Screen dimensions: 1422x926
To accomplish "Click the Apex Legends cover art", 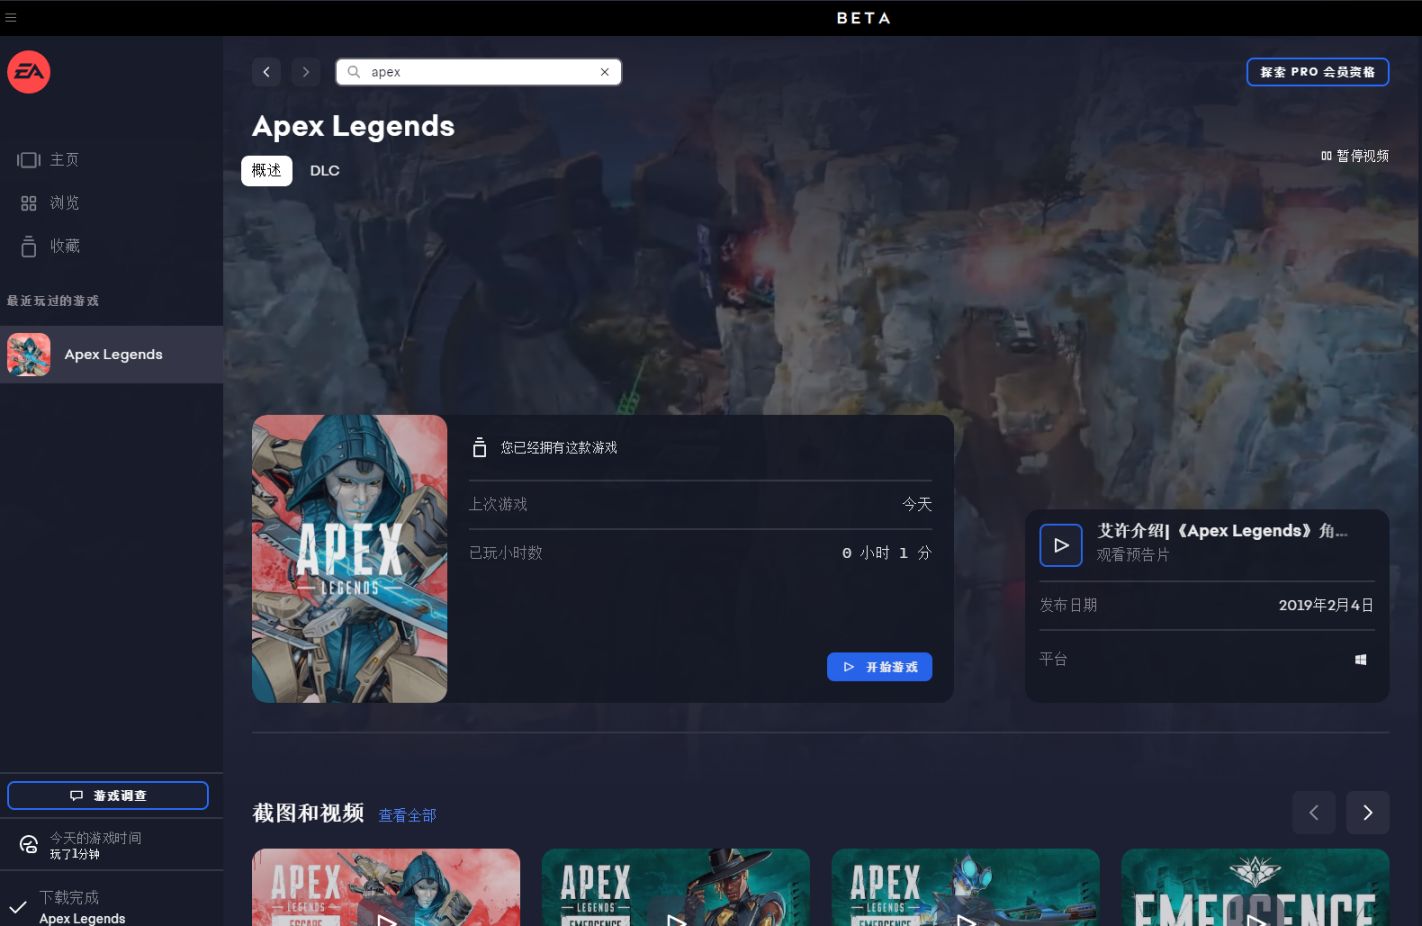I will pyautogui.click(x=350, y=558).
